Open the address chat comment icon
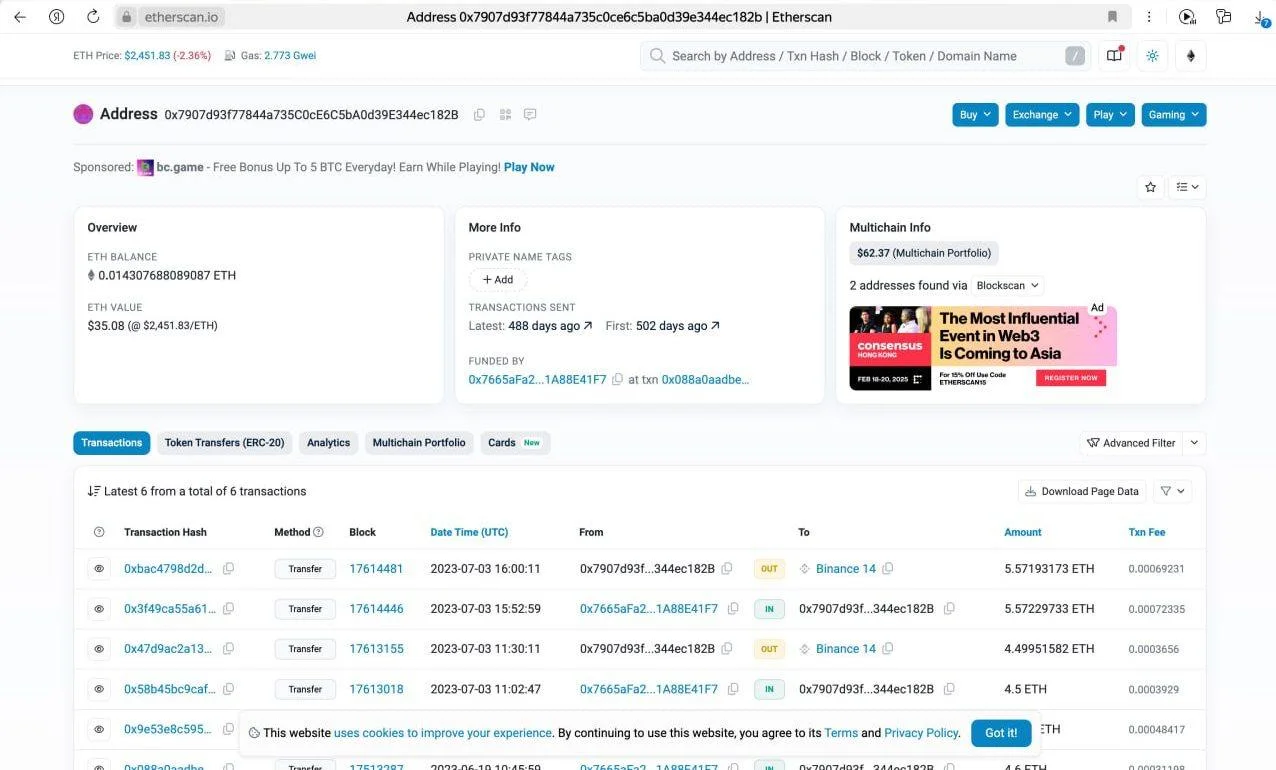 [530, 115]
